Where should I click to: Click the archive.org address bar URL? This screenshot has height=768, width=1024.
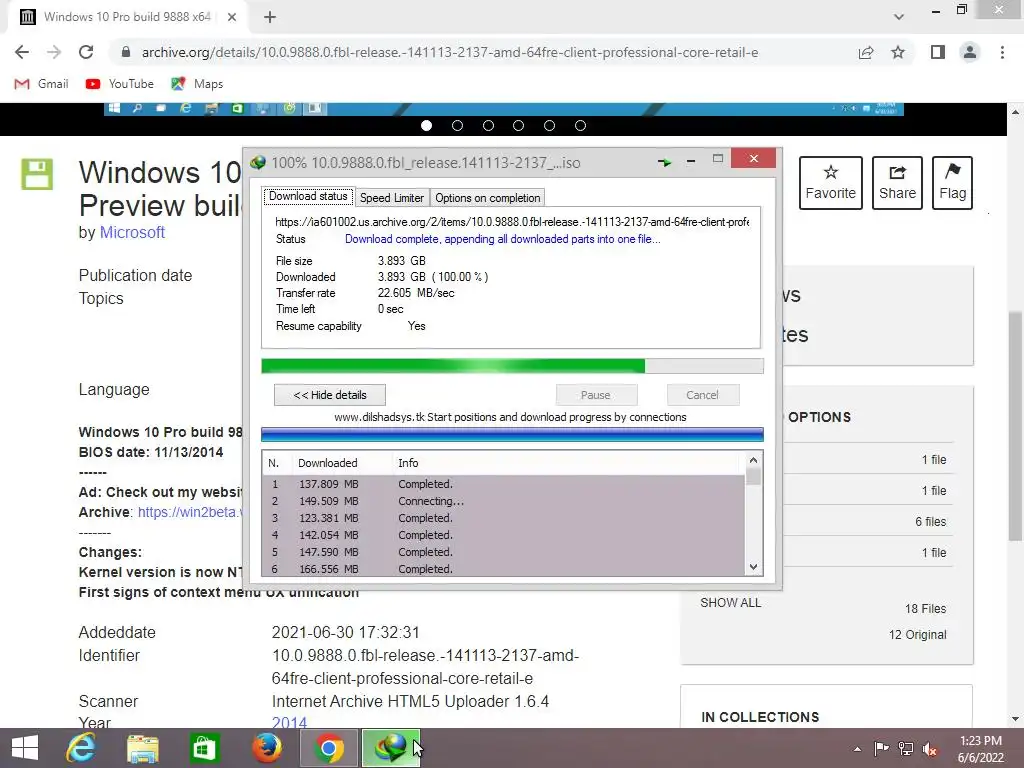pyautogui.click(x=450, y=52)
